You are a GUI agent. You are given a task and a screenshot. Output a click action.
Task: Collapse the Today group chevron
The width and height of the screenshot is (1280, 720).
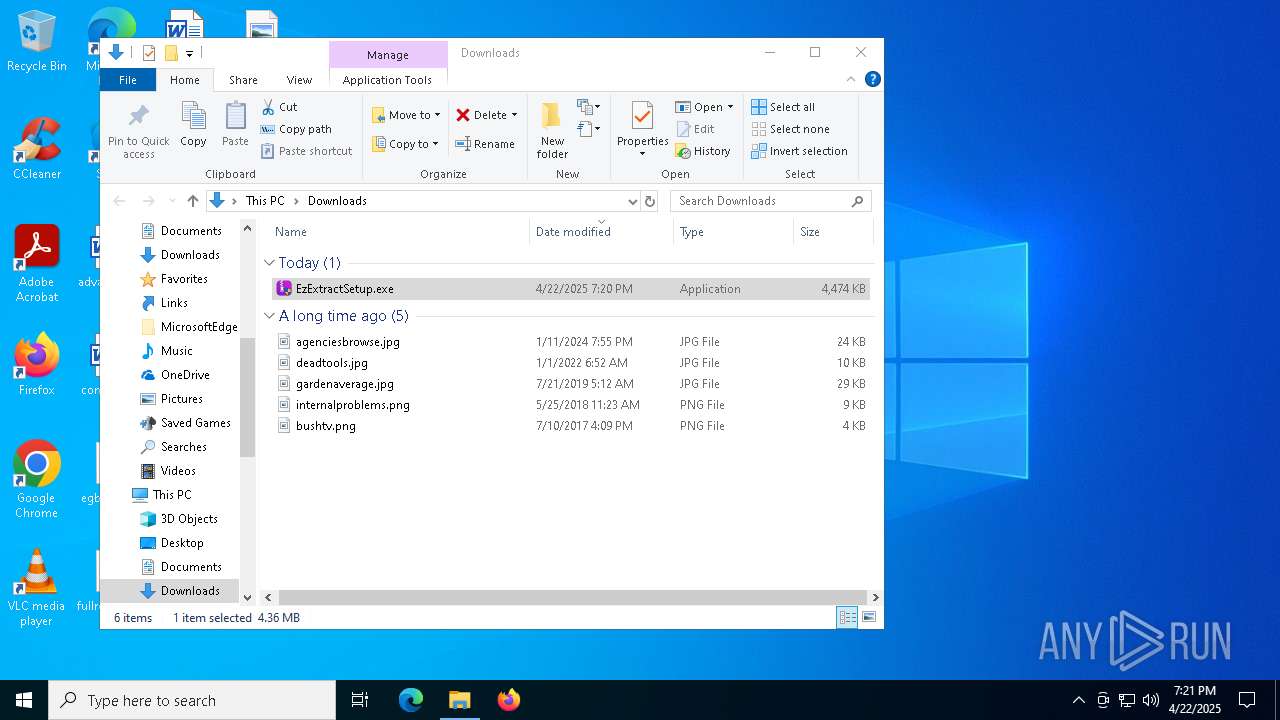point(269,263)
